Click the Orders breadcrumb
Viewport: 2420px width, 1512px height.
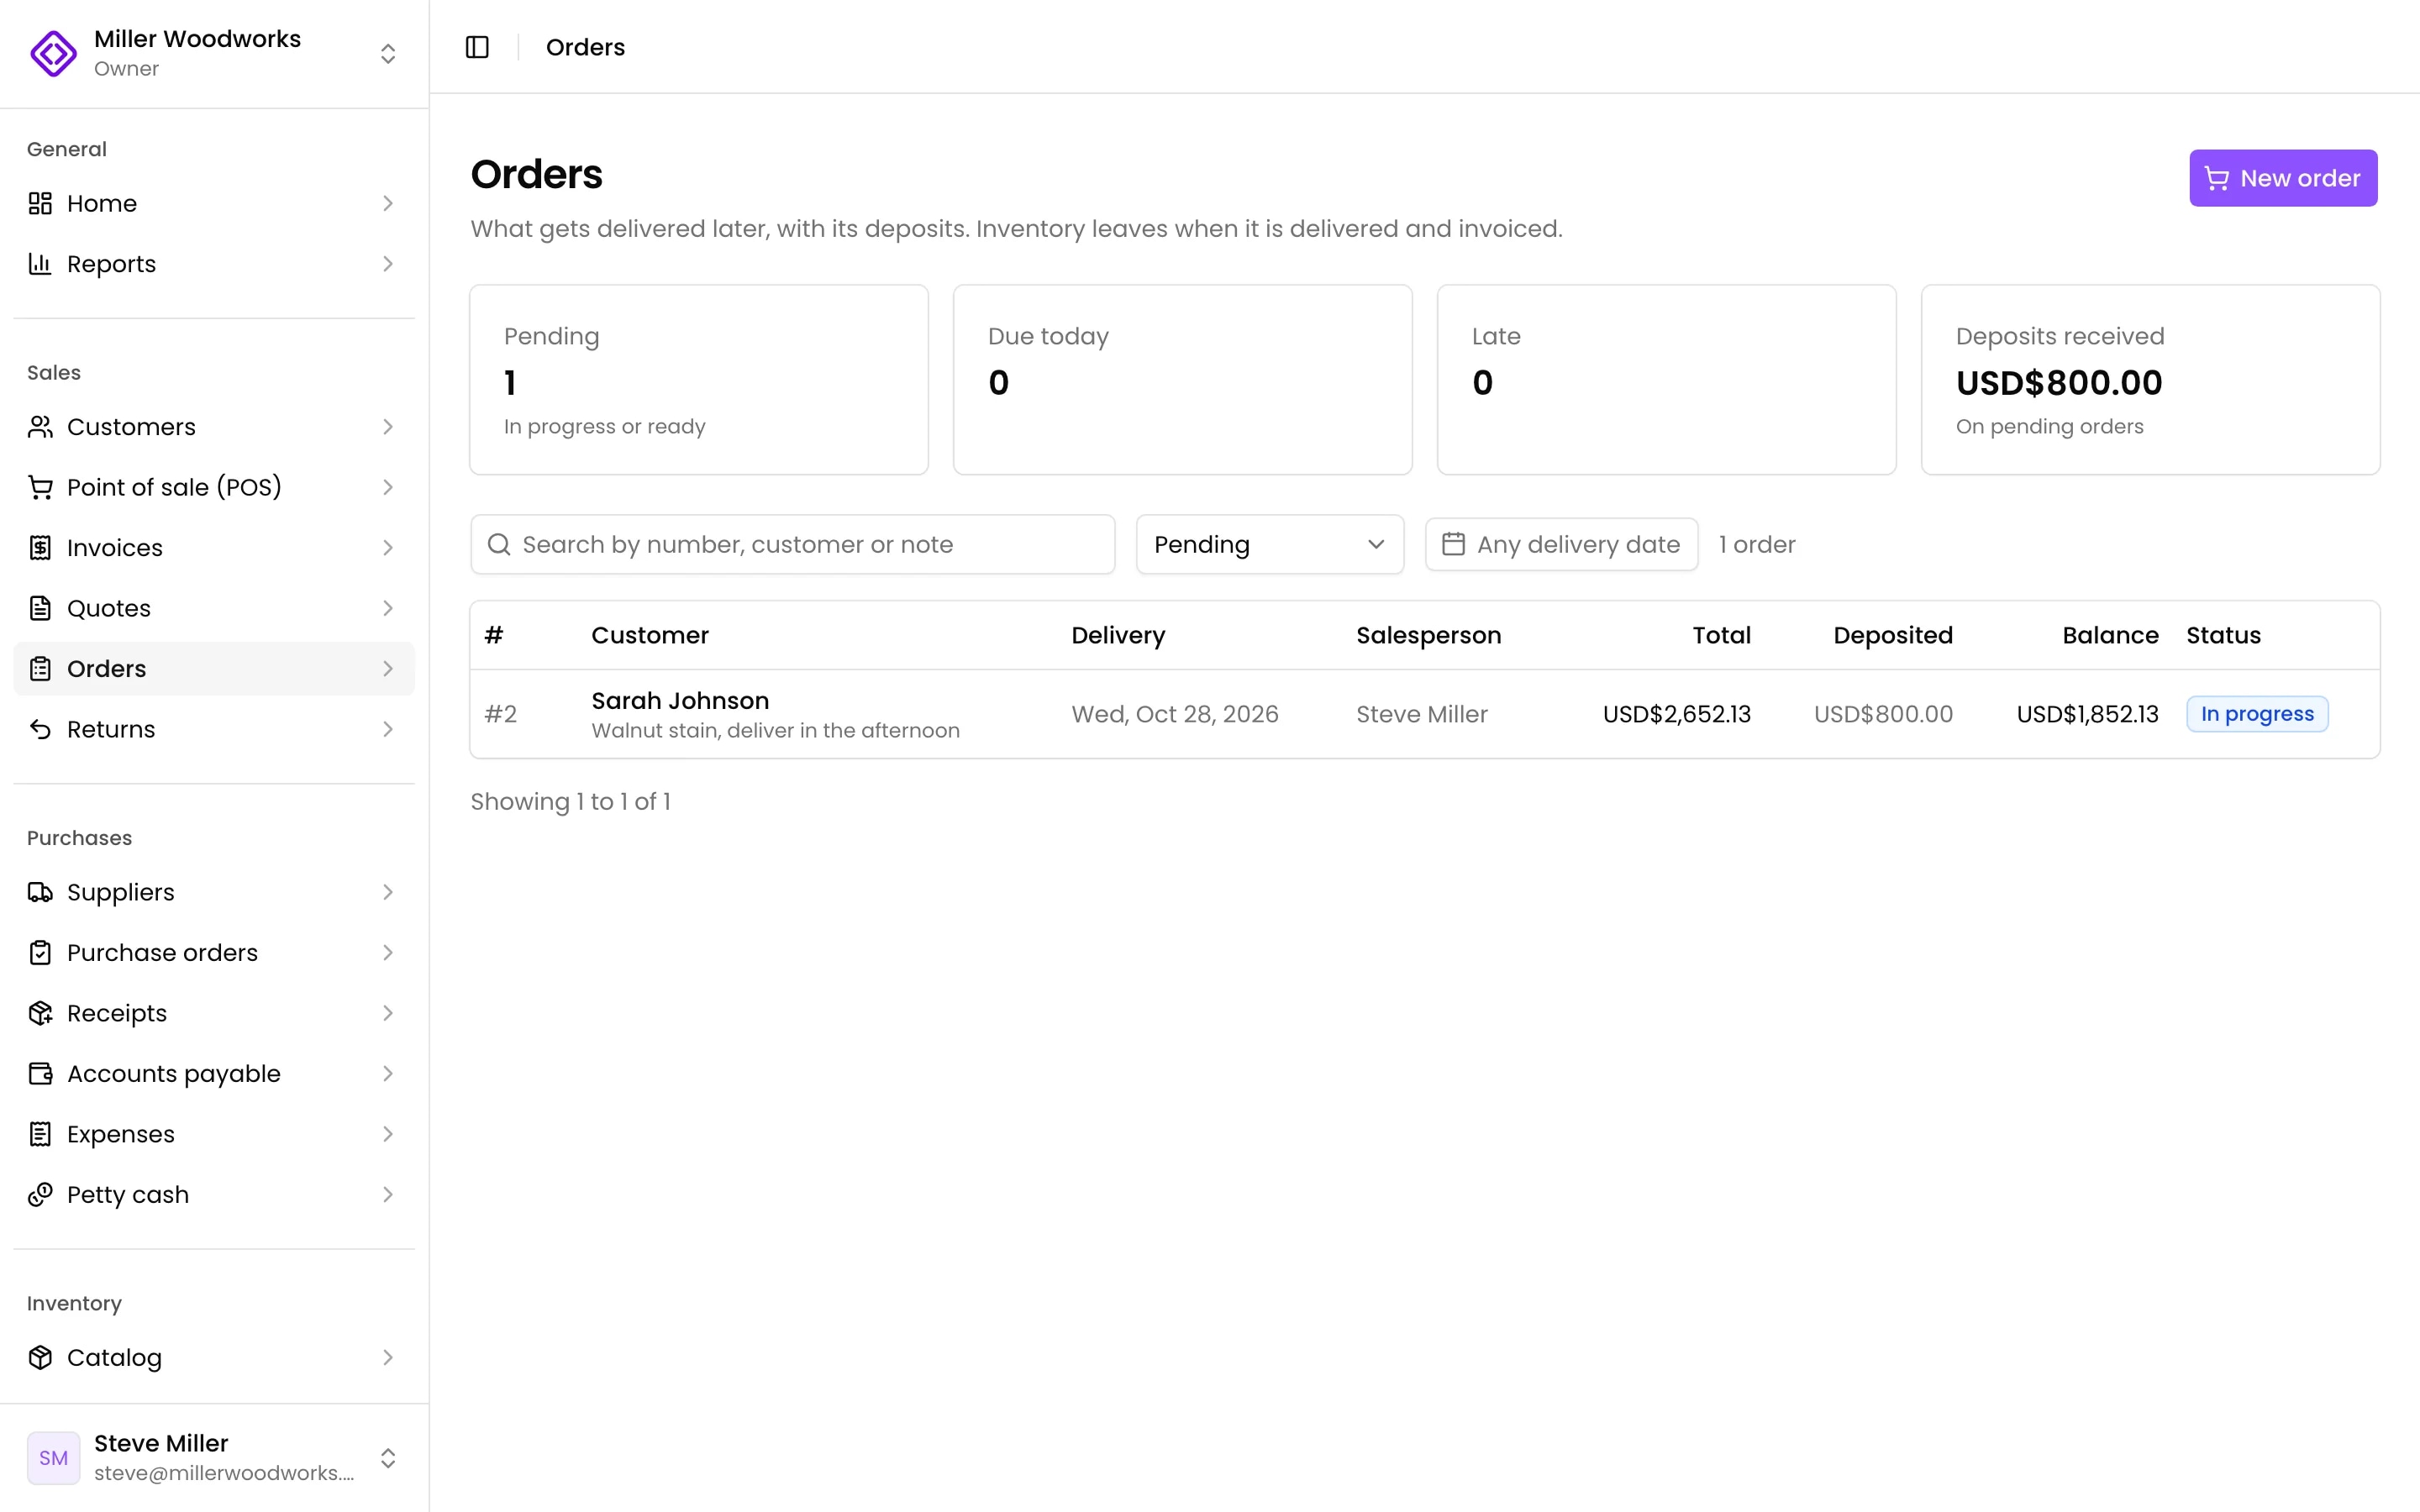pyautogui.click(x=585, y=47)
